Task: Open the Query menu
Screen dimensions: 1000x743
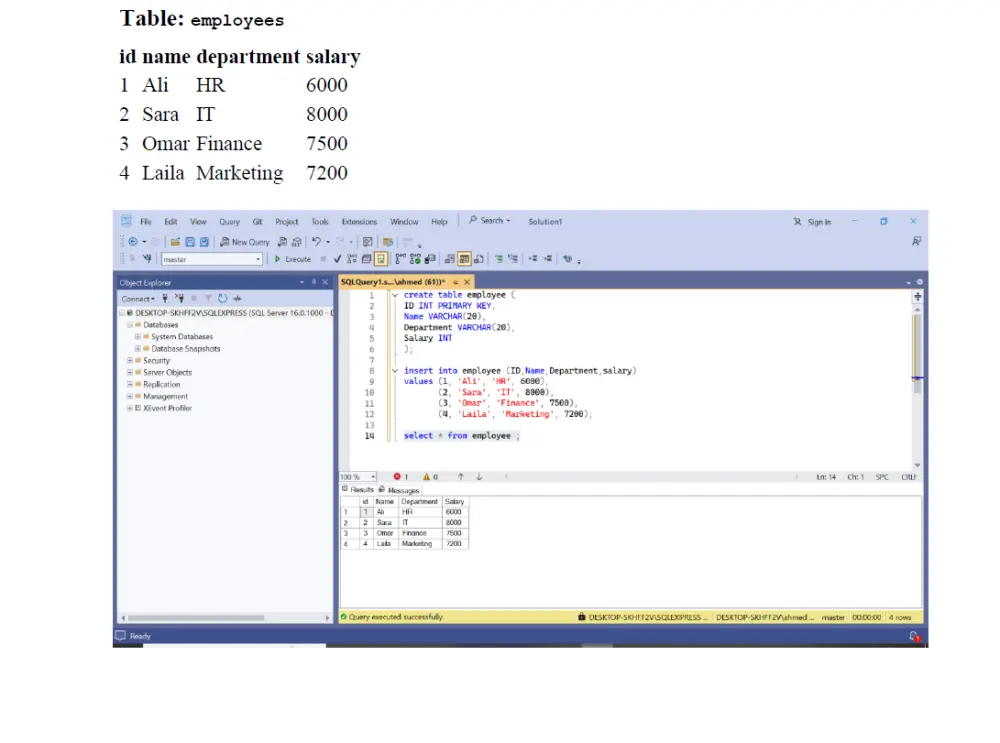Action: 229,222
